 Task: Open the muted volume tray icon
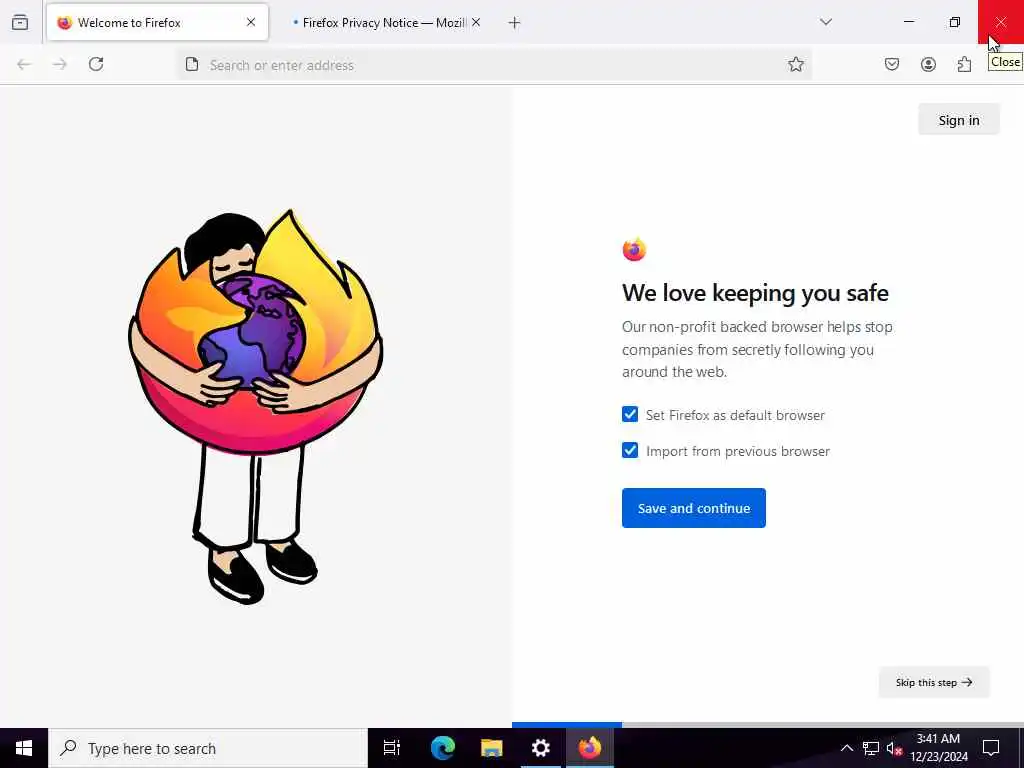tap(894, 748)
